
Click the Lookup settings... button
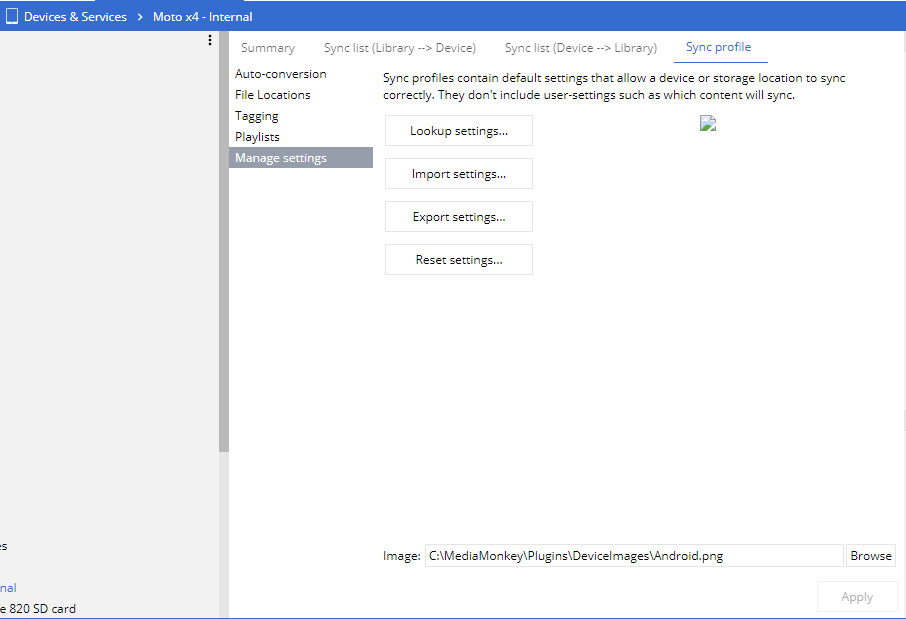click(x=458, y=131)
